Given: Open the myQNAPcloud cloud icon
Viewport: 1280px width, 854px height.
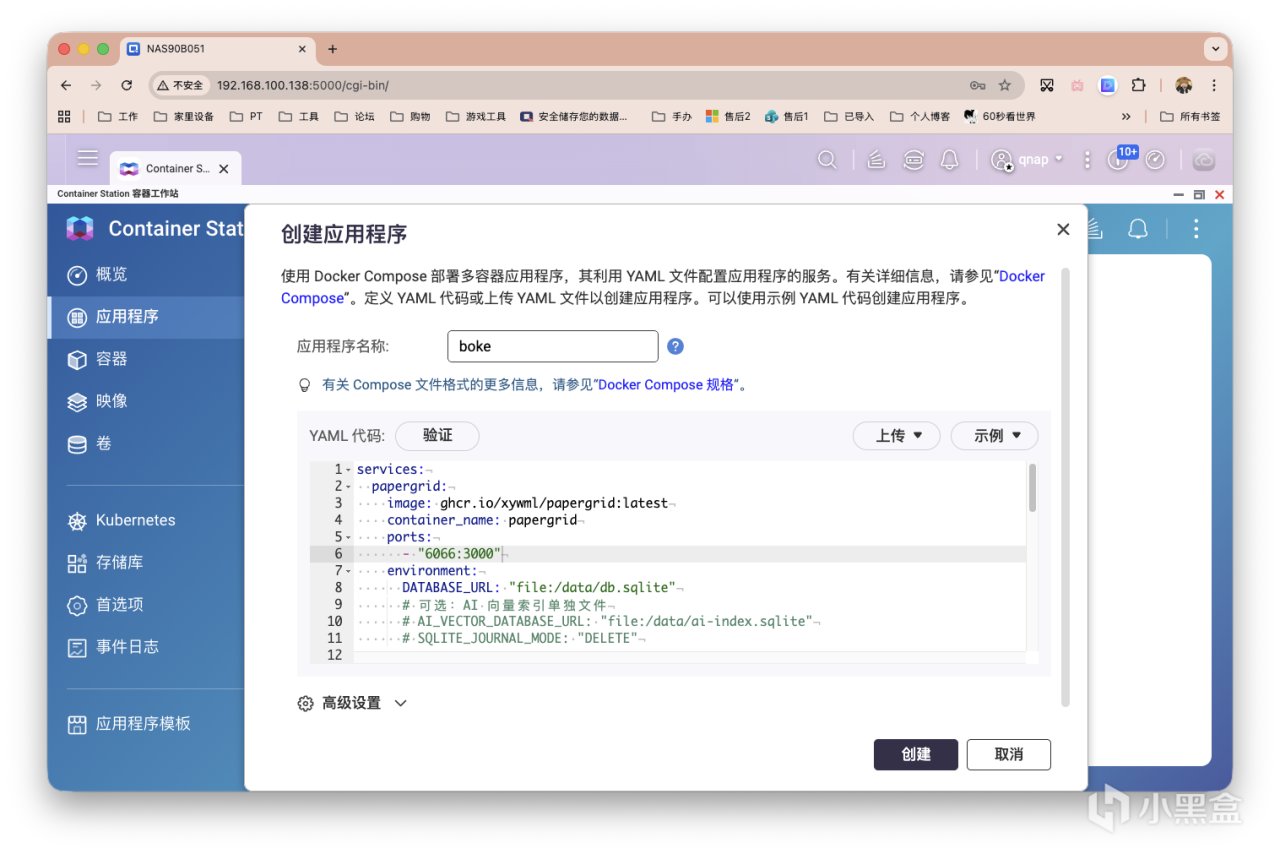Looking at the screenshot, I should [x=1203, y=160].
